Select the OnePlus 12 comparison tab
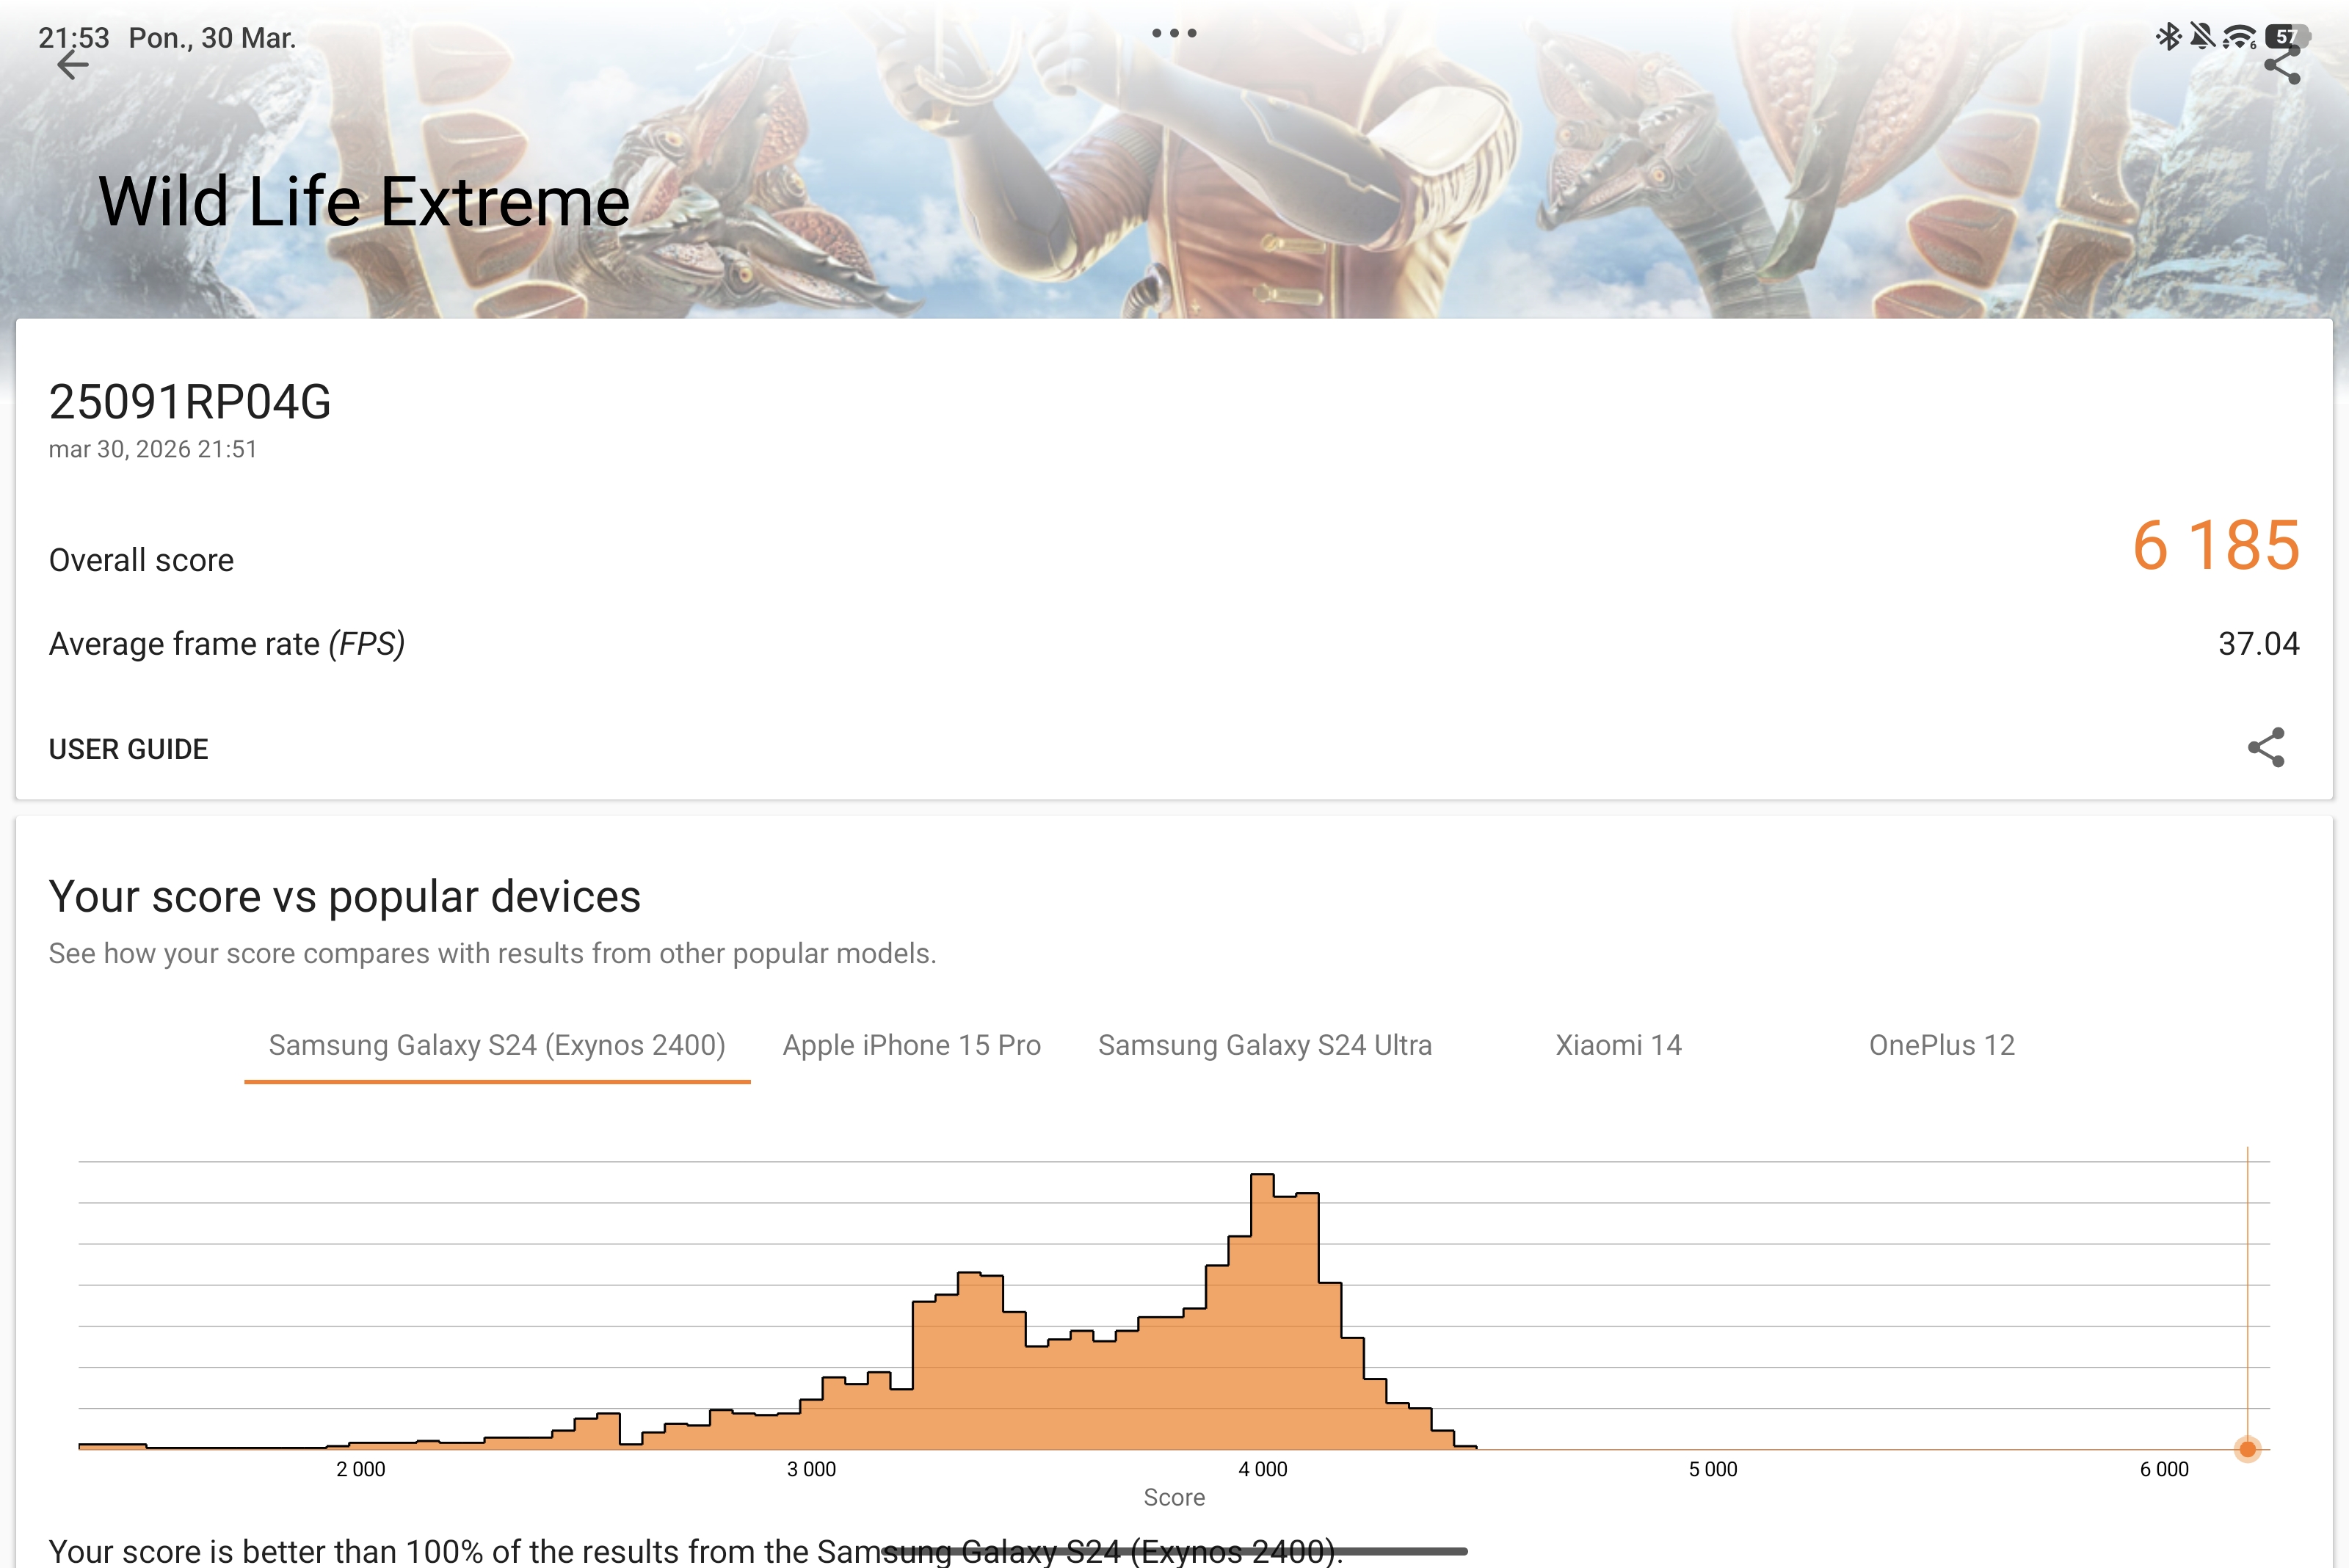The height and width of the screenshot is (1568, 2349). (x=1941, y=1045)
